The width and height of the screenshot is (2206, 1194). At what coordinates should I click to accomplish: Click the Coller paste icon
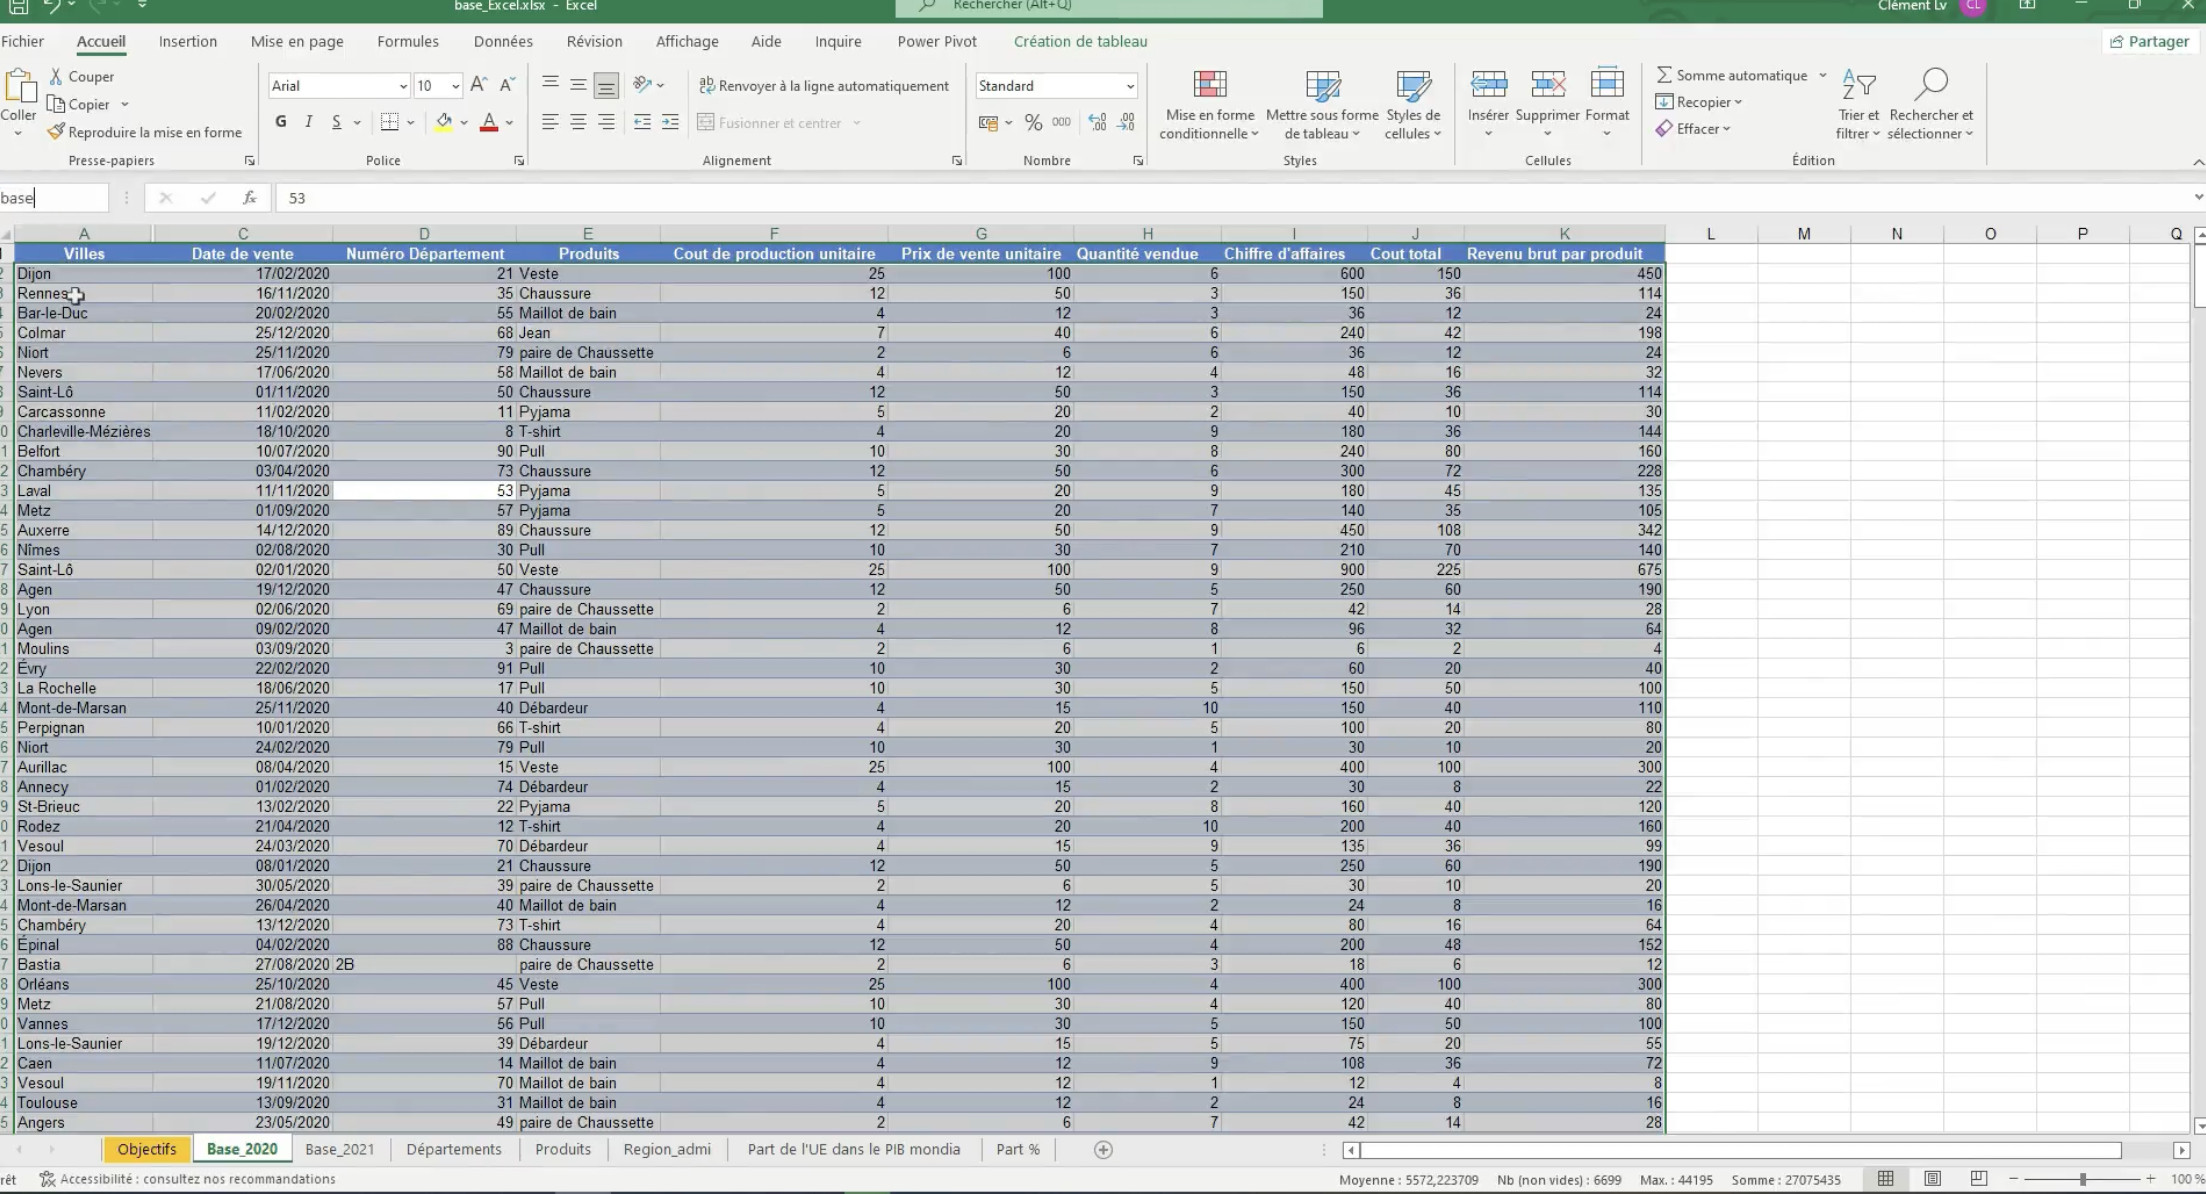pos(18,87)
